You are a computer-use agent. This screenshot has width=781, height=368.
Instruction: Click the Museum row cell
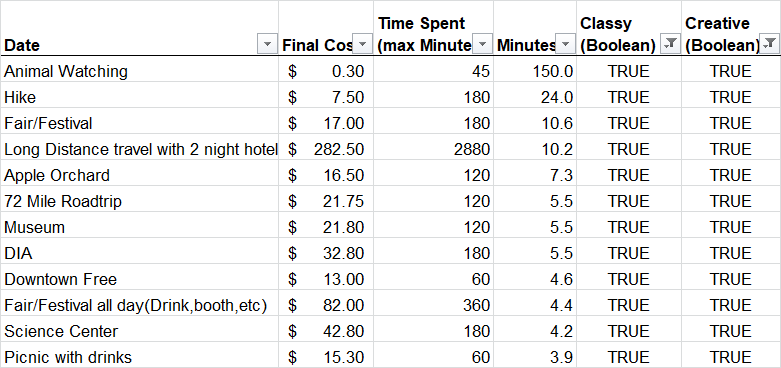tap(139, 227)
